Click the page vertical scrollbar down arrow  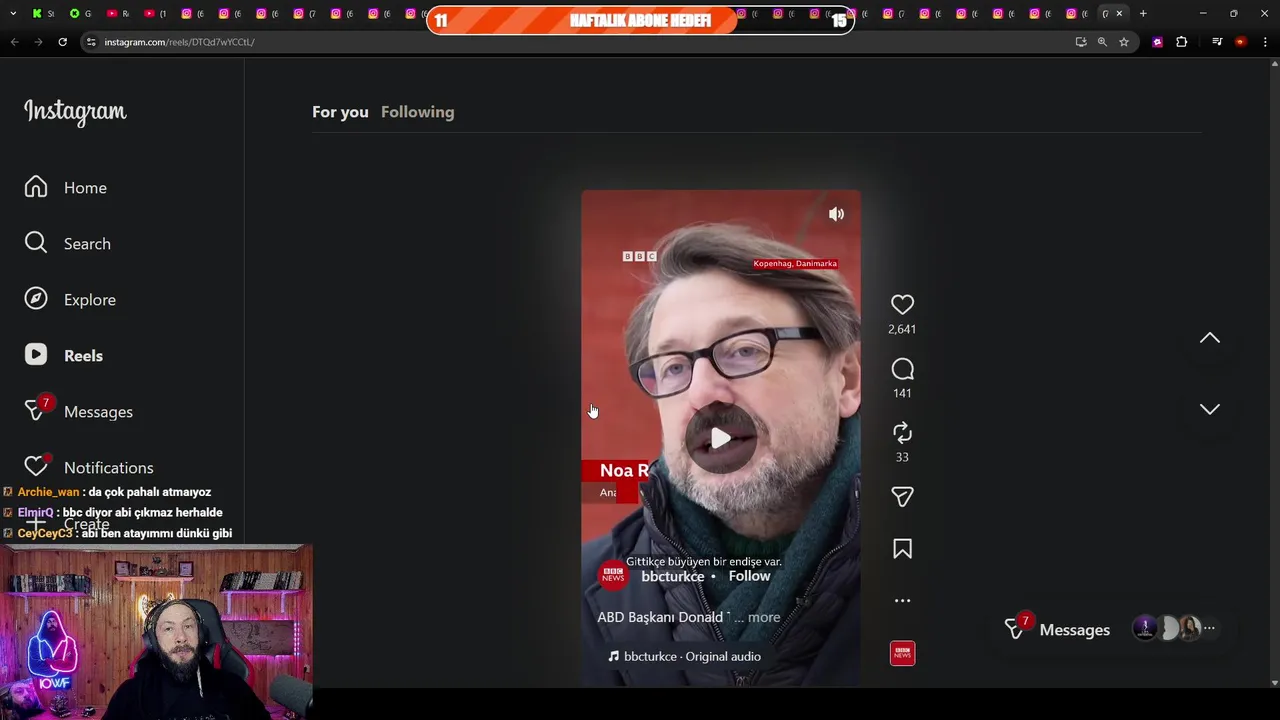click(x=1274, y=683)
